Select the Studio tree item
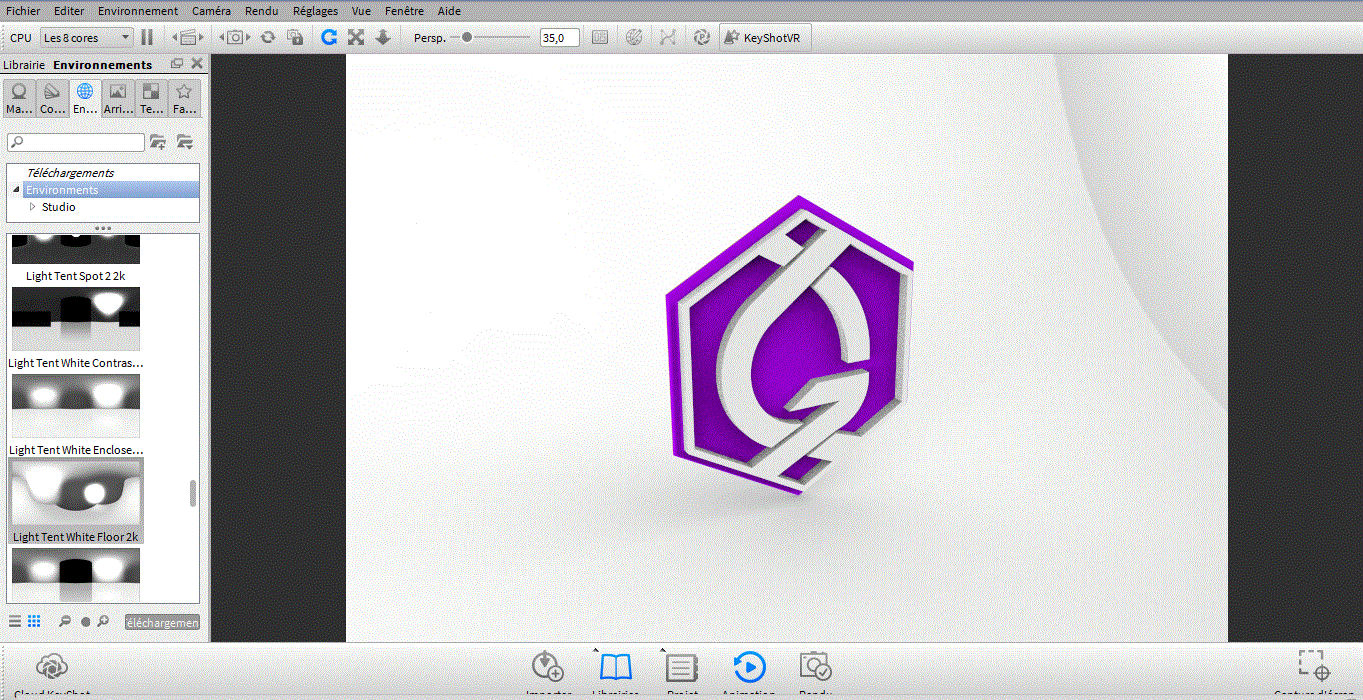Image resolution: width=1363 pixels, height=700 pixels. point(58,207)
